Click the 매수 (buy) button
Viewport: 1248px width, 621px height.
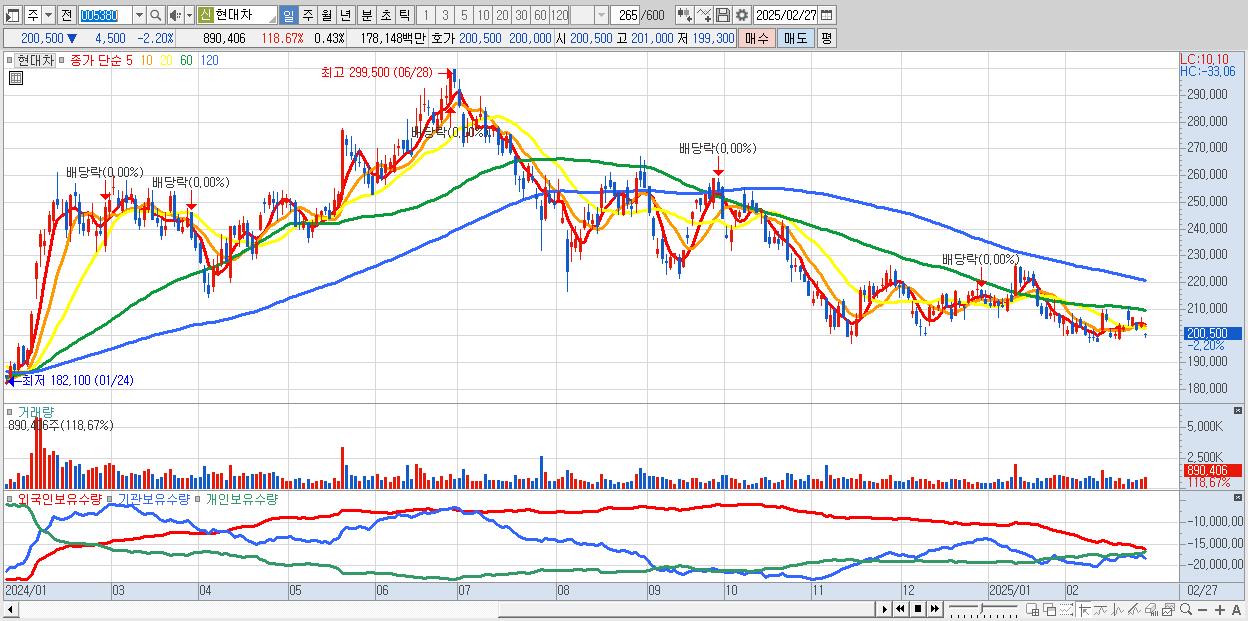coord(757,38)
